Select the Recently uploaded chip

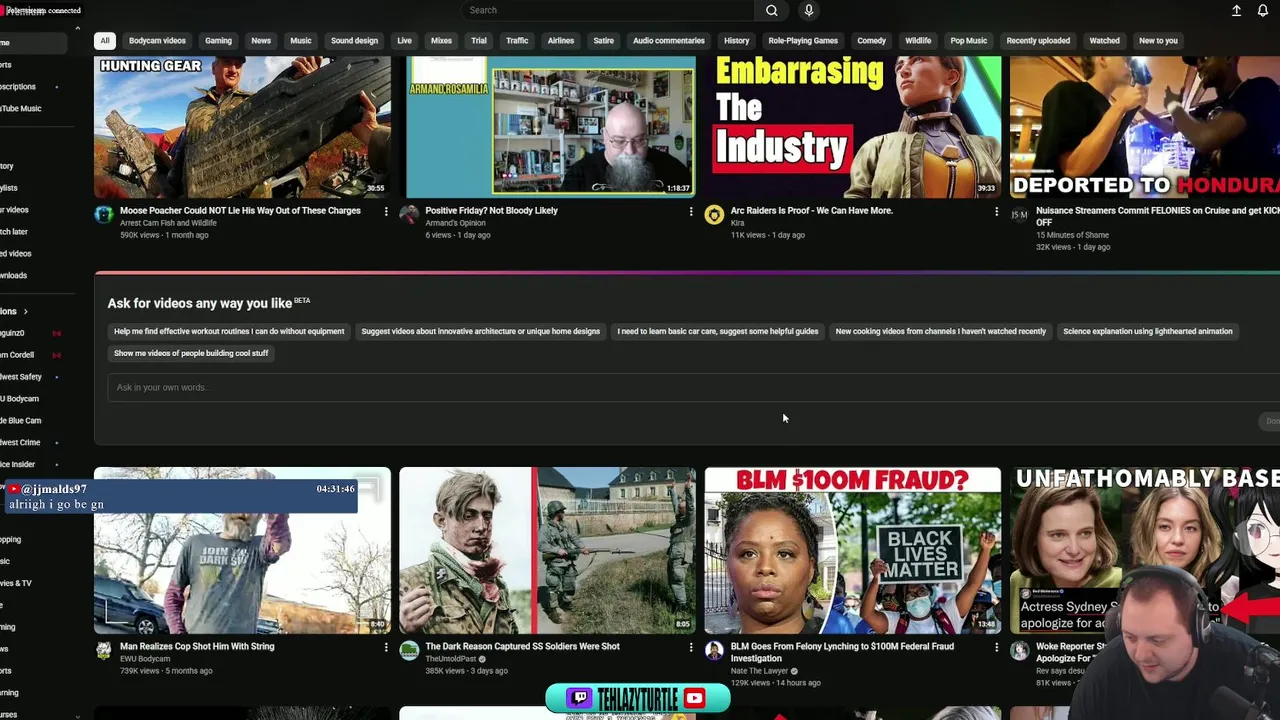[x=1038, y=41]
